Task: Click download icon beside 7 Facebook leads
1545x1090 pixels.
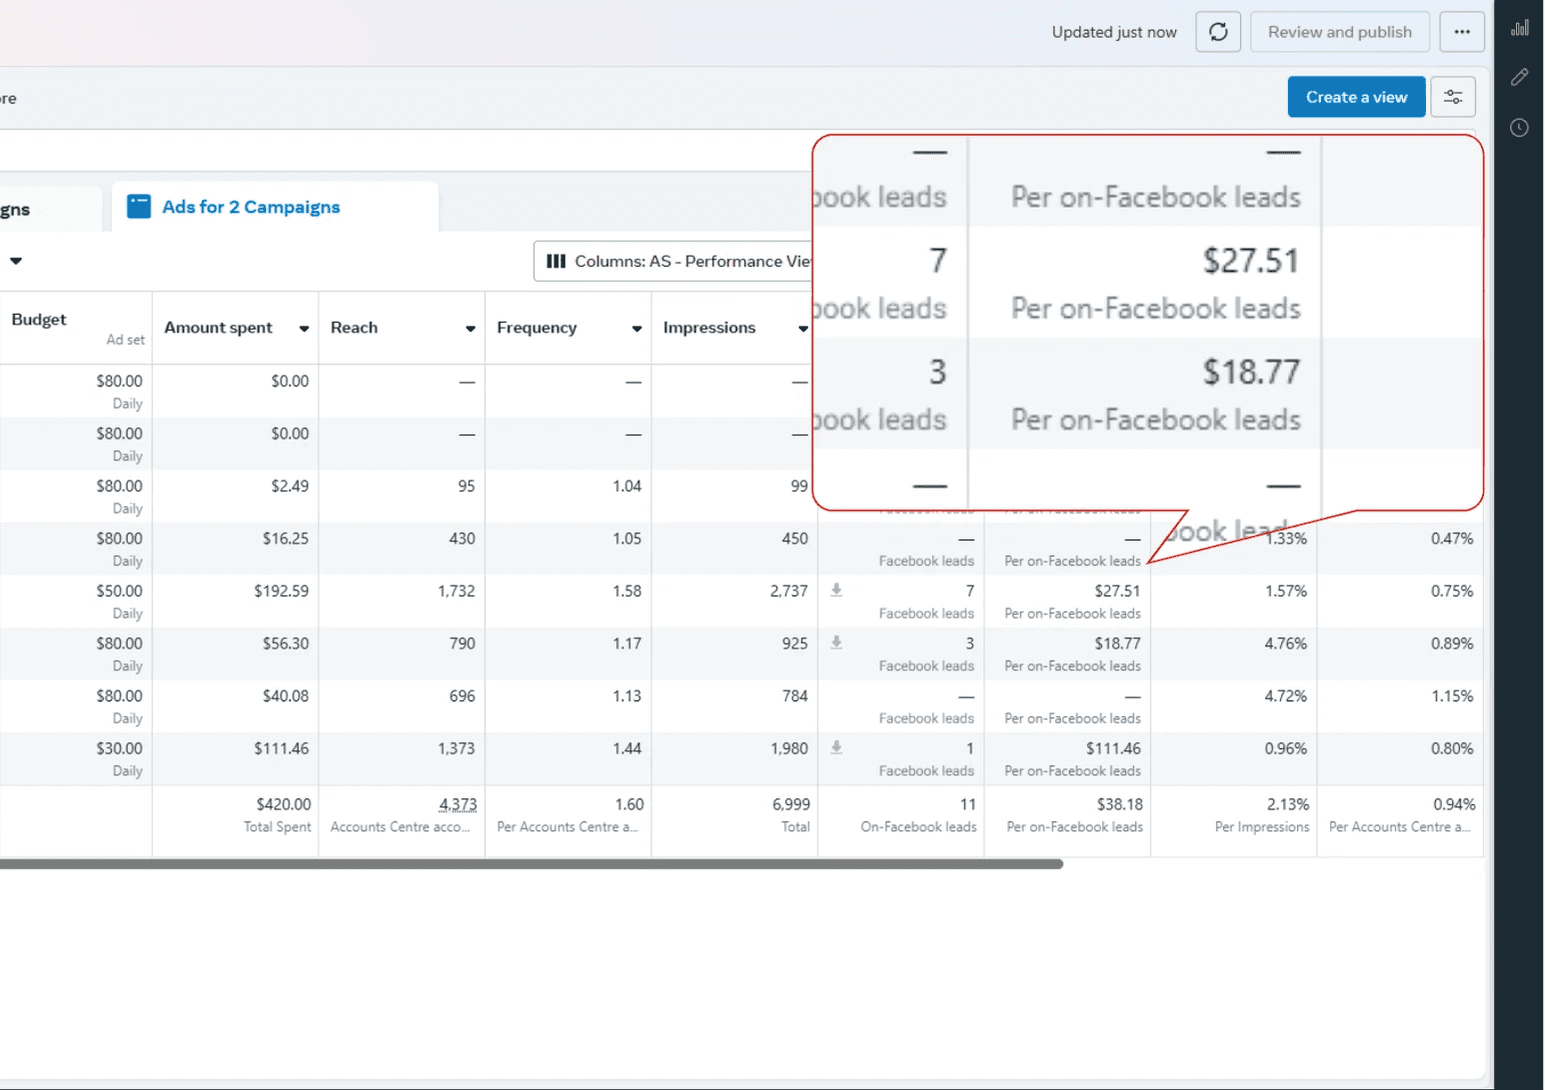Action: point(837,590)
